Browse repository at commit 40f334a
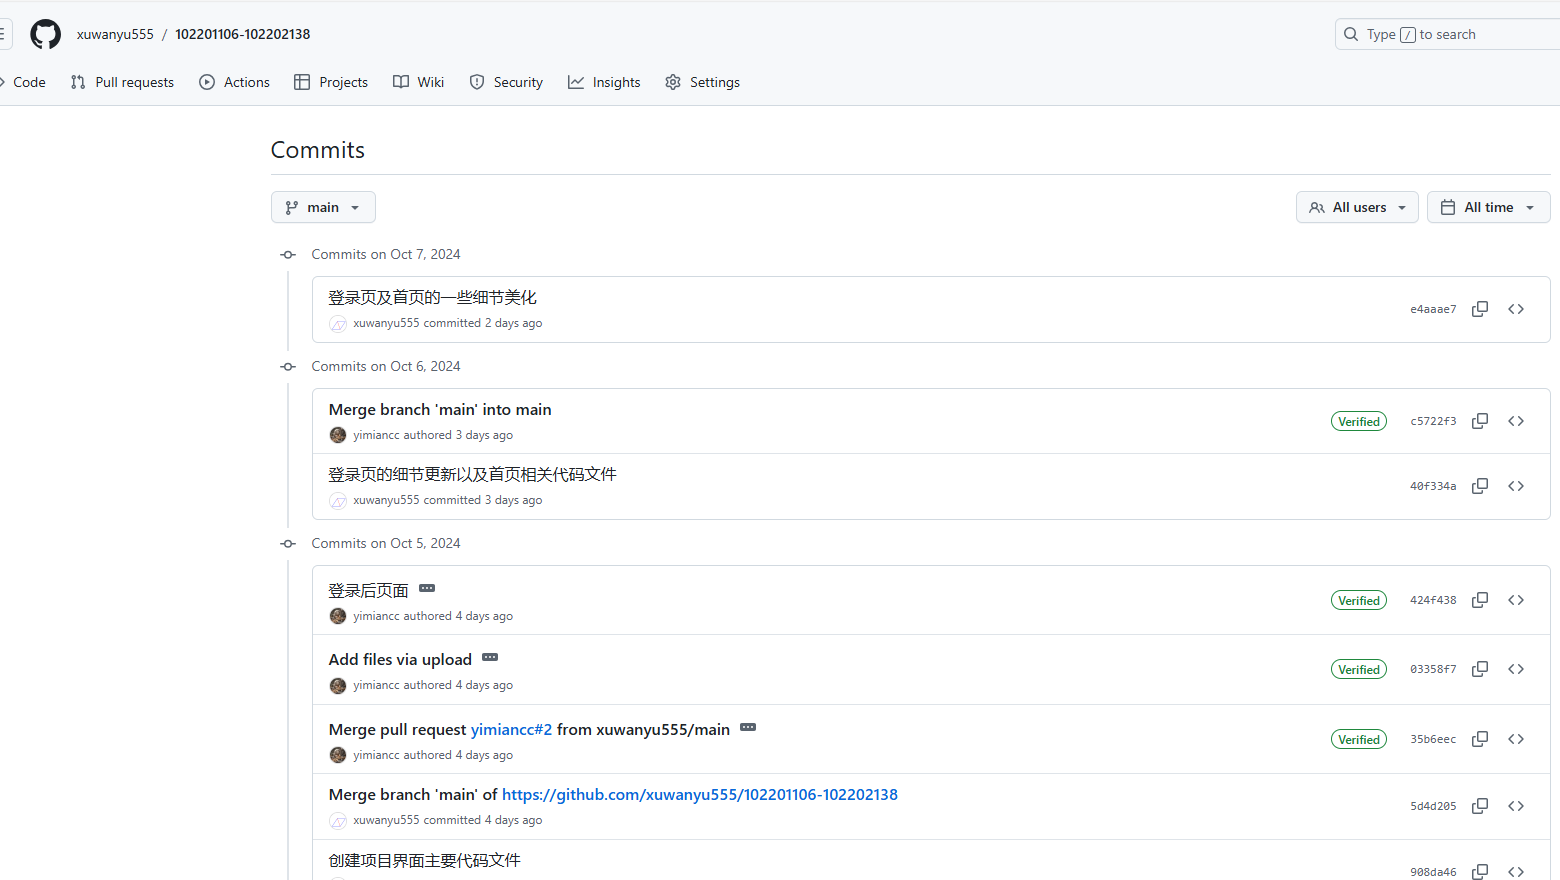The image size is (1560, 880). click(1516, 486)
